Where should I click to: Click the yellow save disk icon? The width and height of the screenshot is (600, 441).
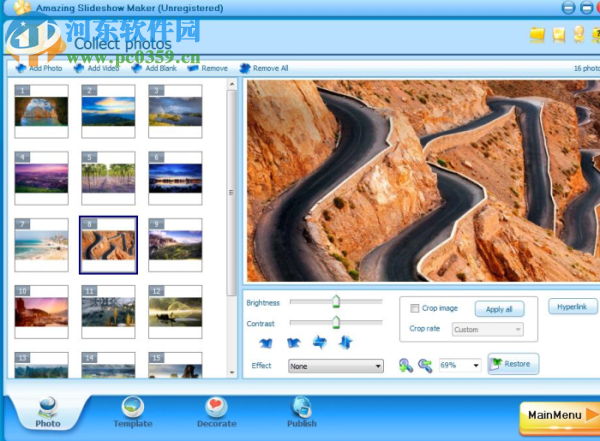(559, 35)
